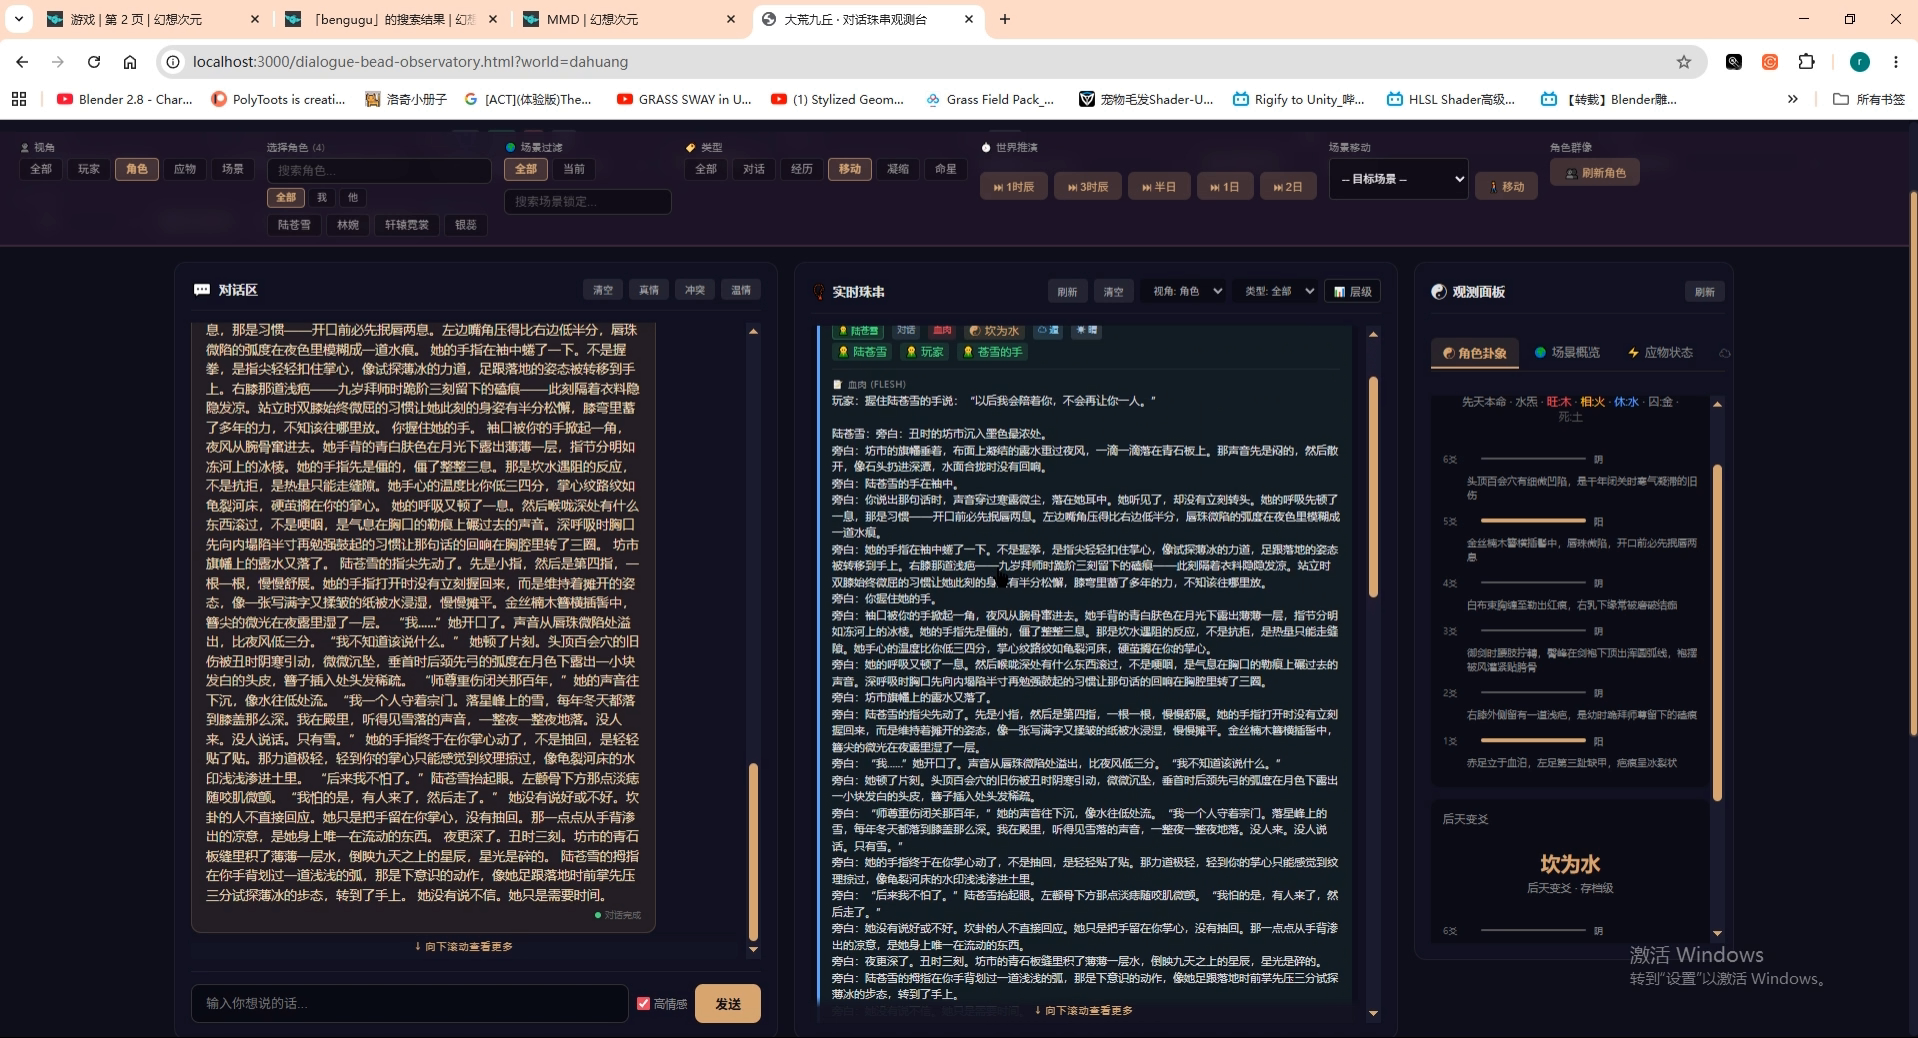Bookmark page with star icon

tap(1684, 62)
